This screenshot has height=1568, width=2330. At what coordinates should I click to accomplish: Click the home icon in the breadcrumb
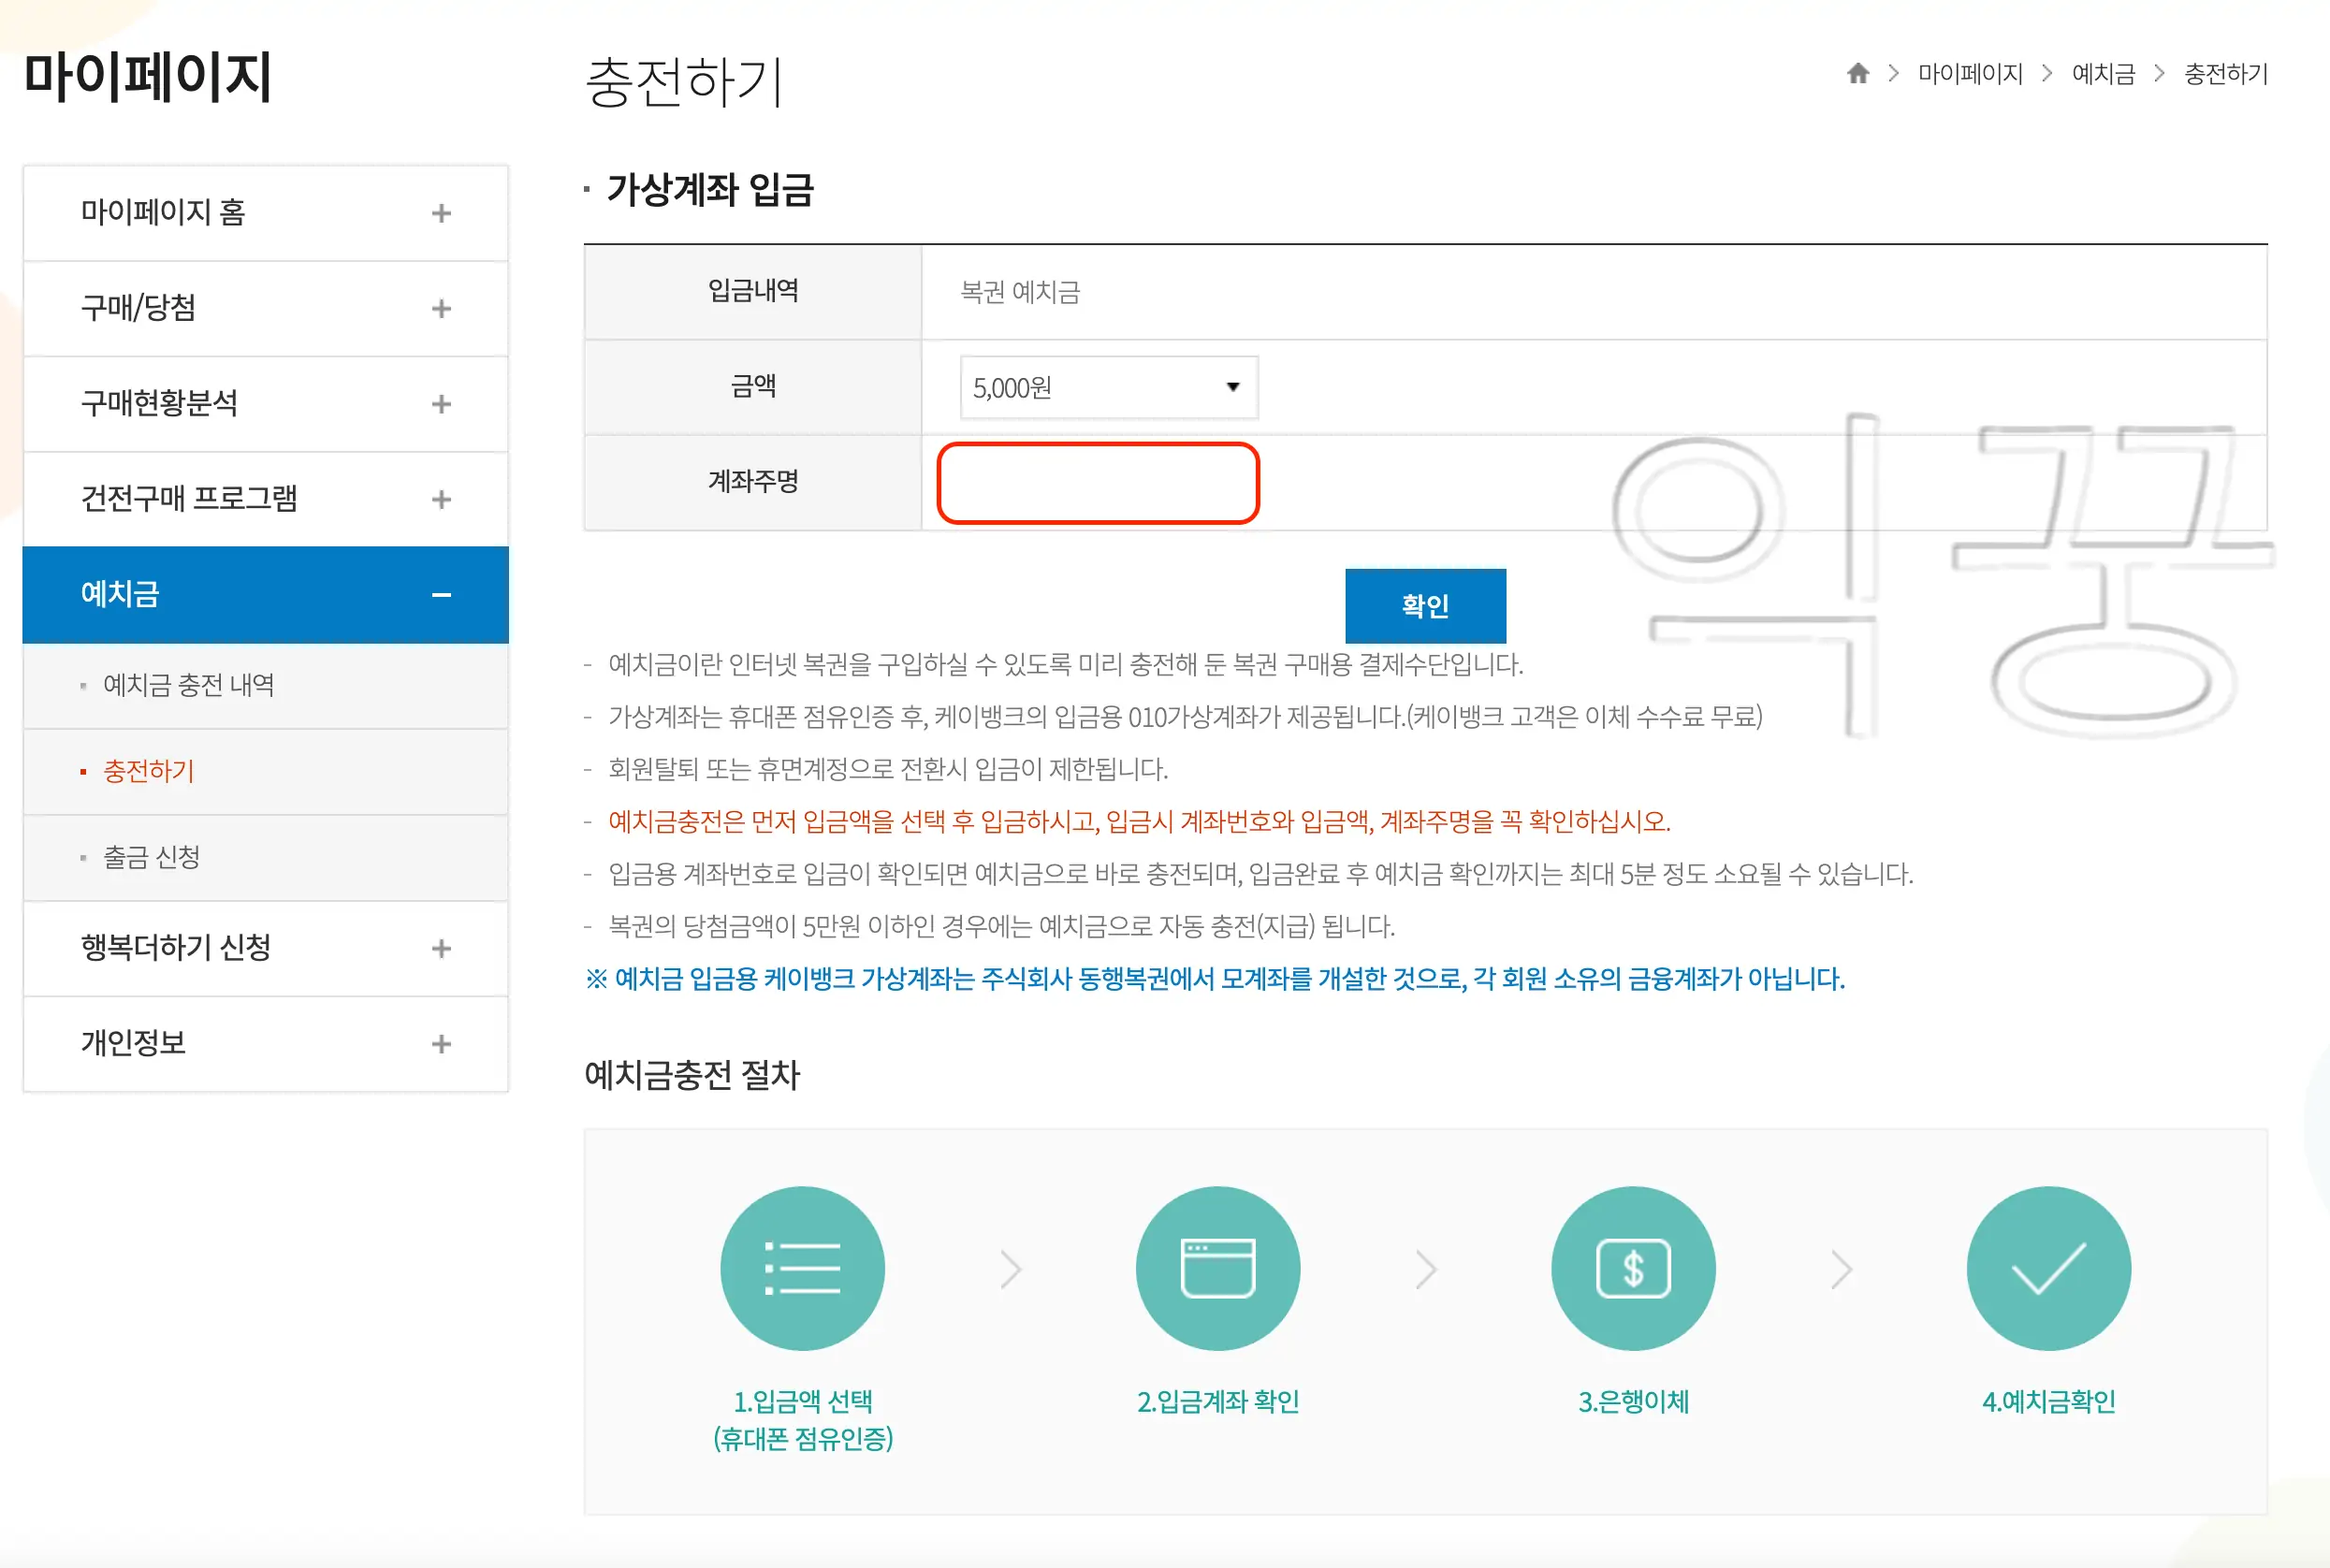[x=1857, y=75]
